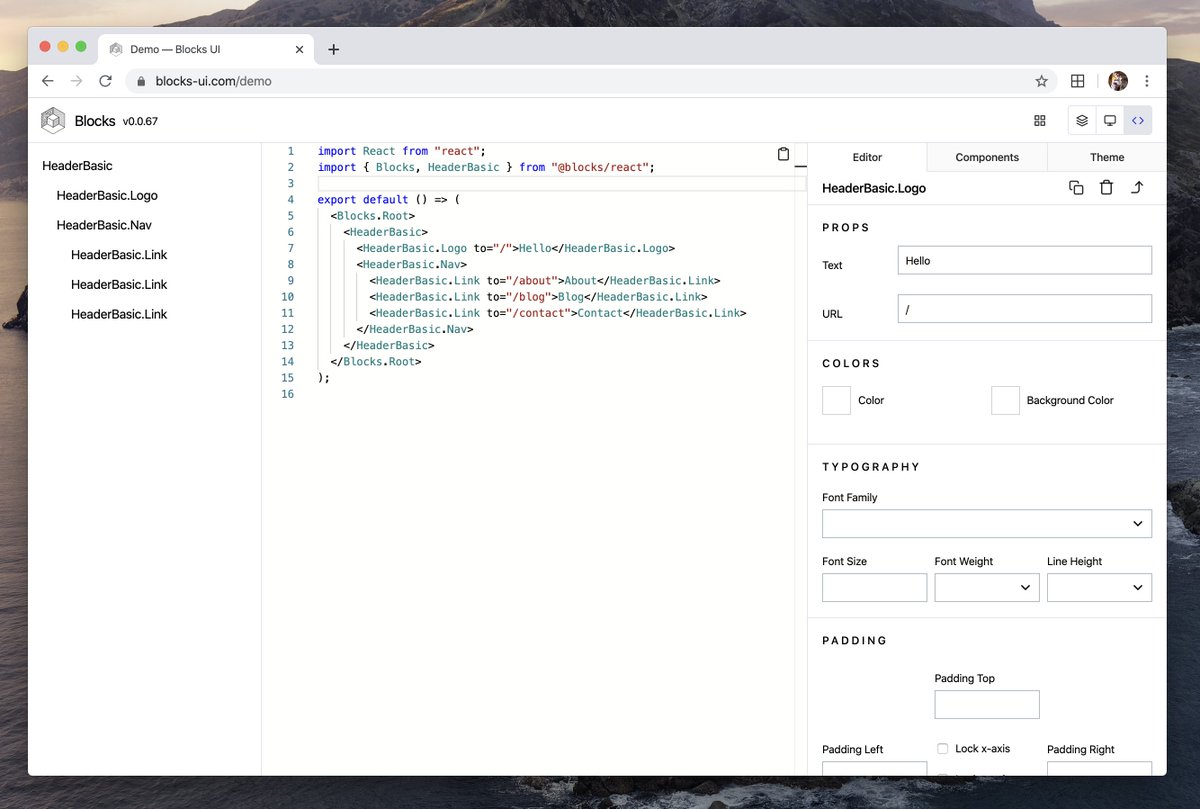Select HeaderBasic root in the tree

[x=77, y=166]
